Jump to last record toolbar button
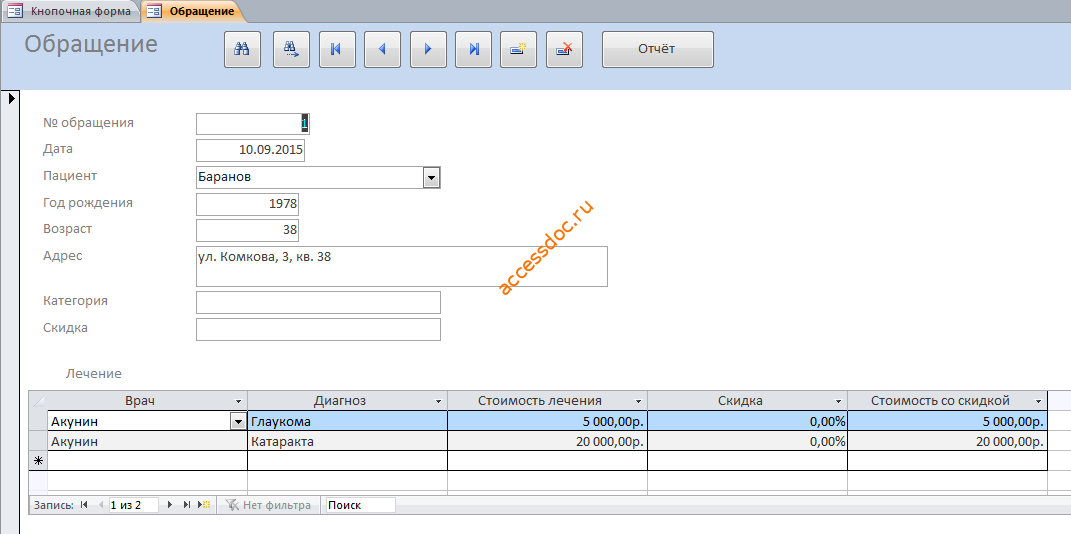This screenshot has height=534, width=1071. (x=473, y=49)
